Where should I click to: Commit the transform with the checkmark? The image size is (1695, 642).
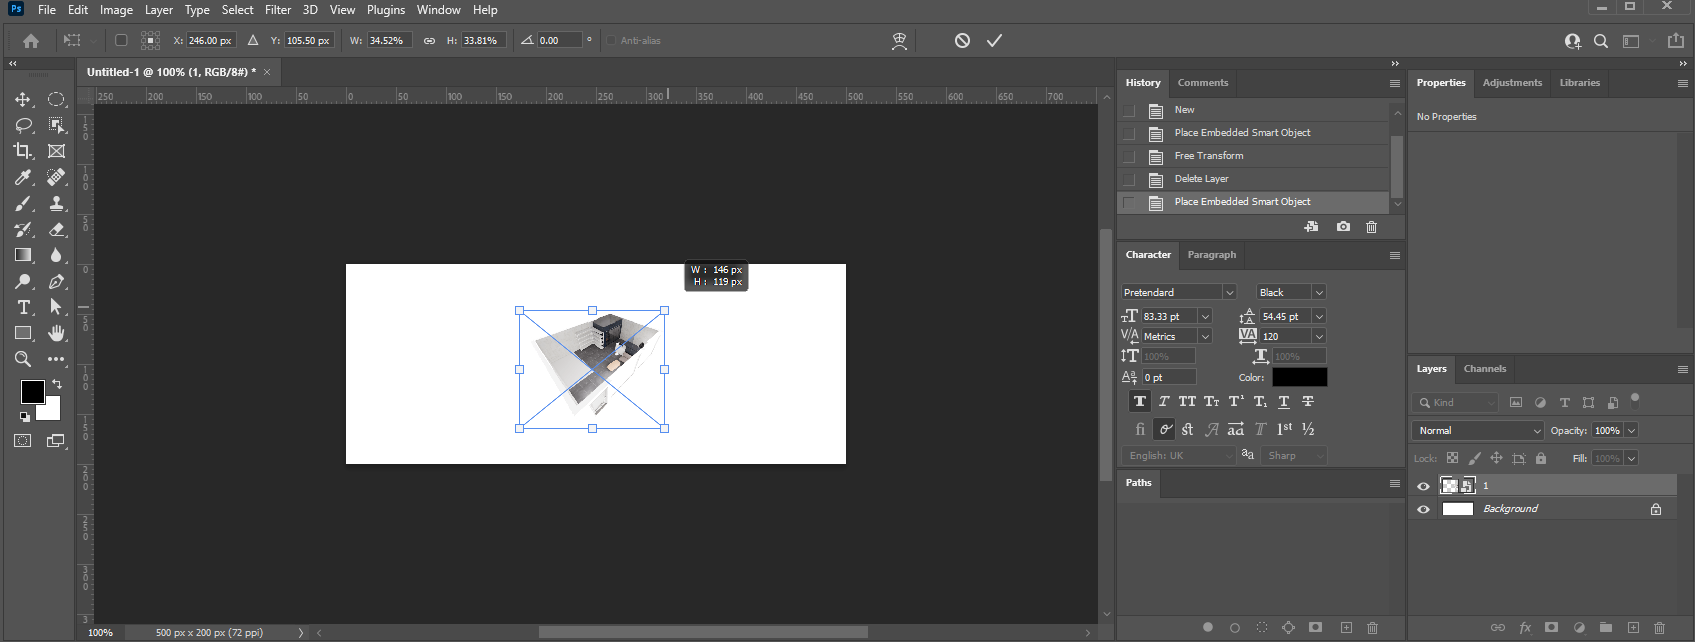994,40
